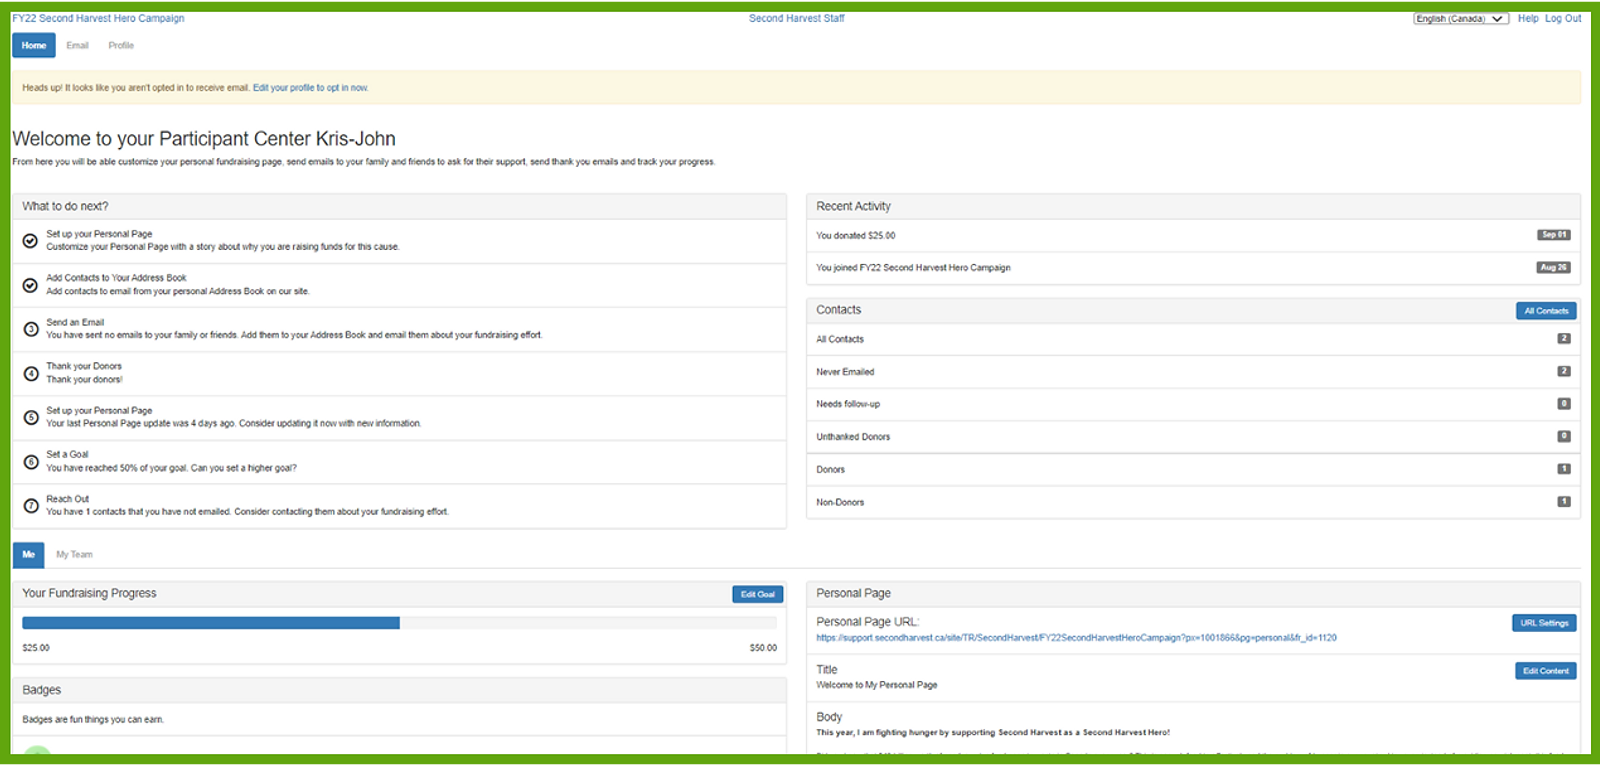Screen dimensions: 1600x765
Task: Open the FY22 Second Harvest Hero Campaign header link
Action: tap(98, 18)
